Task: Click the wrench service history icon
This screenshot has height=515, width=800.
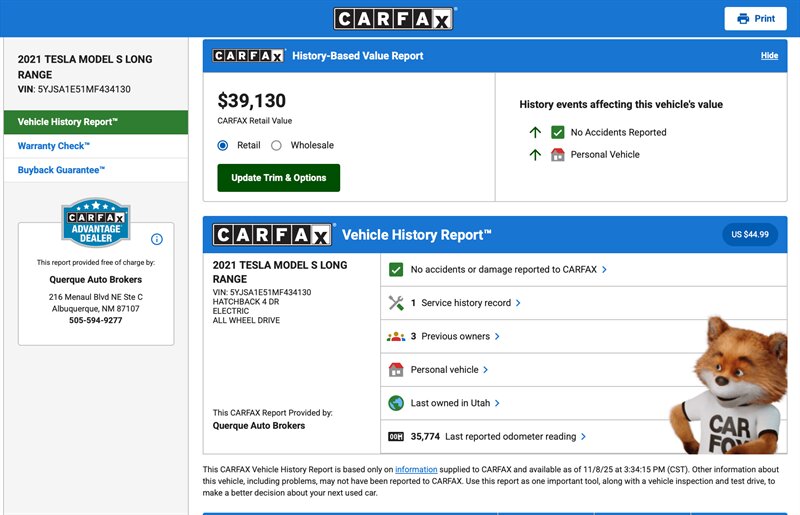Action: [395, 303]
